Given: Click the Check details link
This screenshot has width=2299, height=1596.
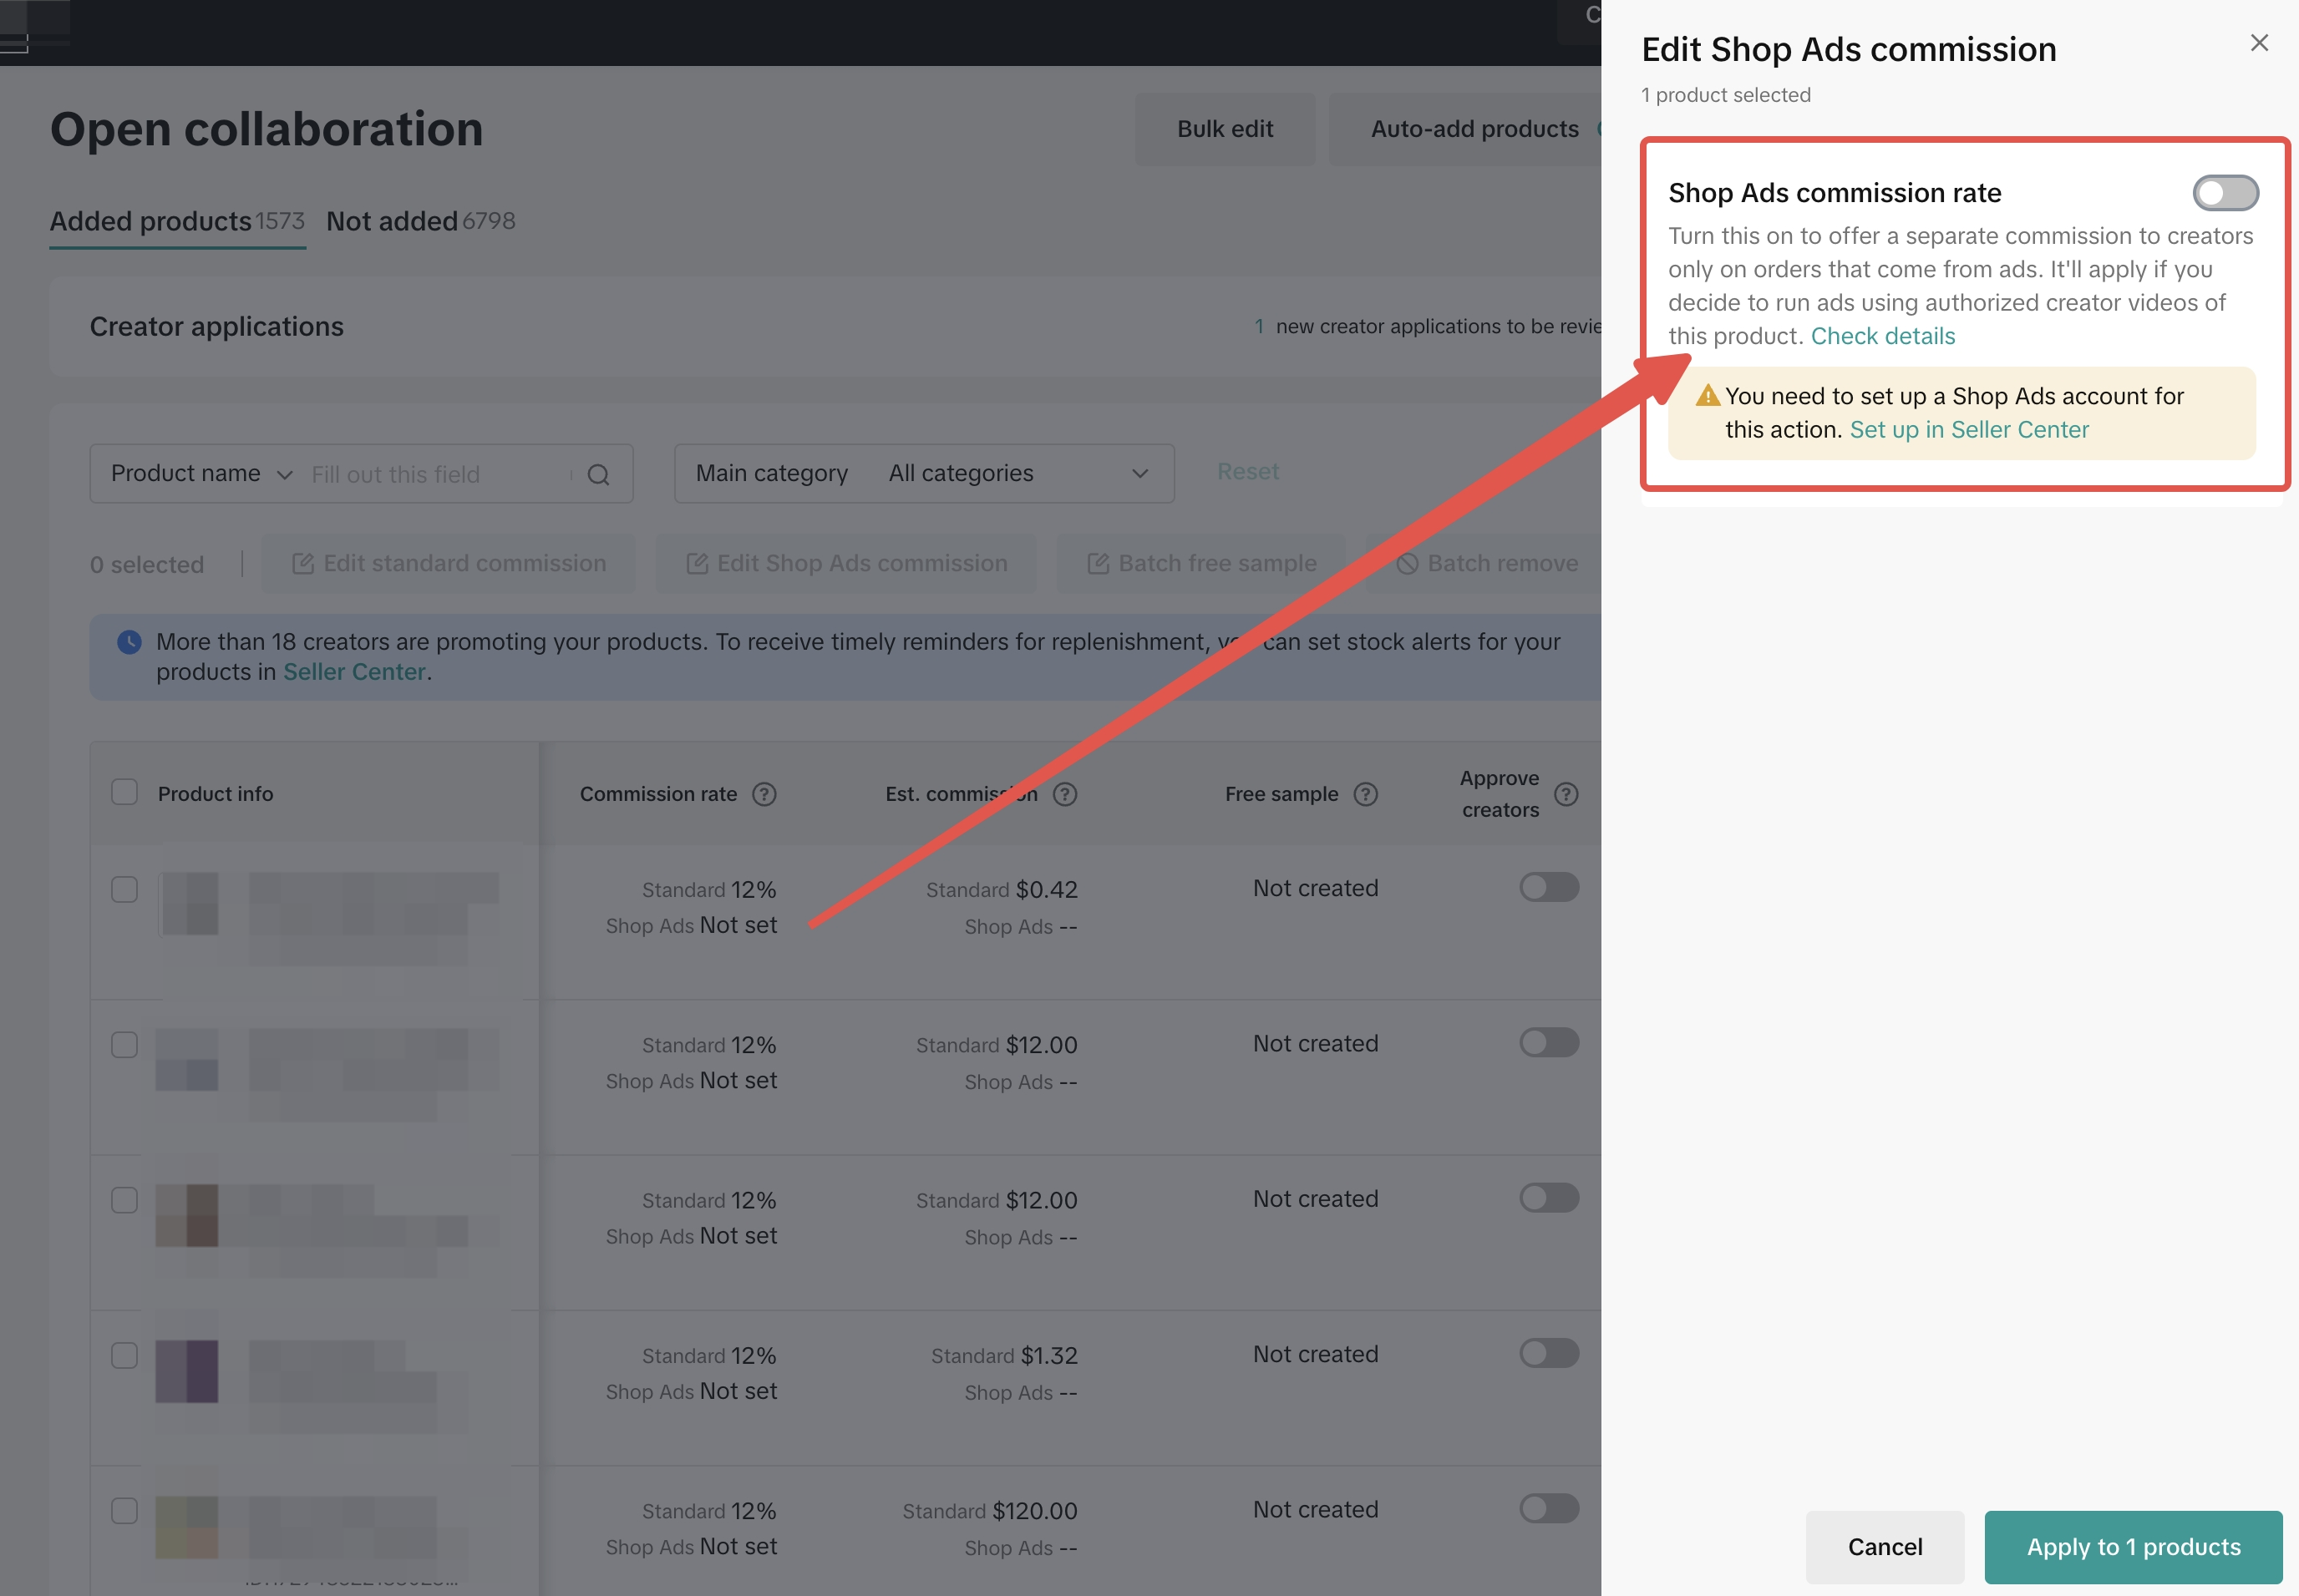Looking at the screenshot, I should pos(1882,336).
